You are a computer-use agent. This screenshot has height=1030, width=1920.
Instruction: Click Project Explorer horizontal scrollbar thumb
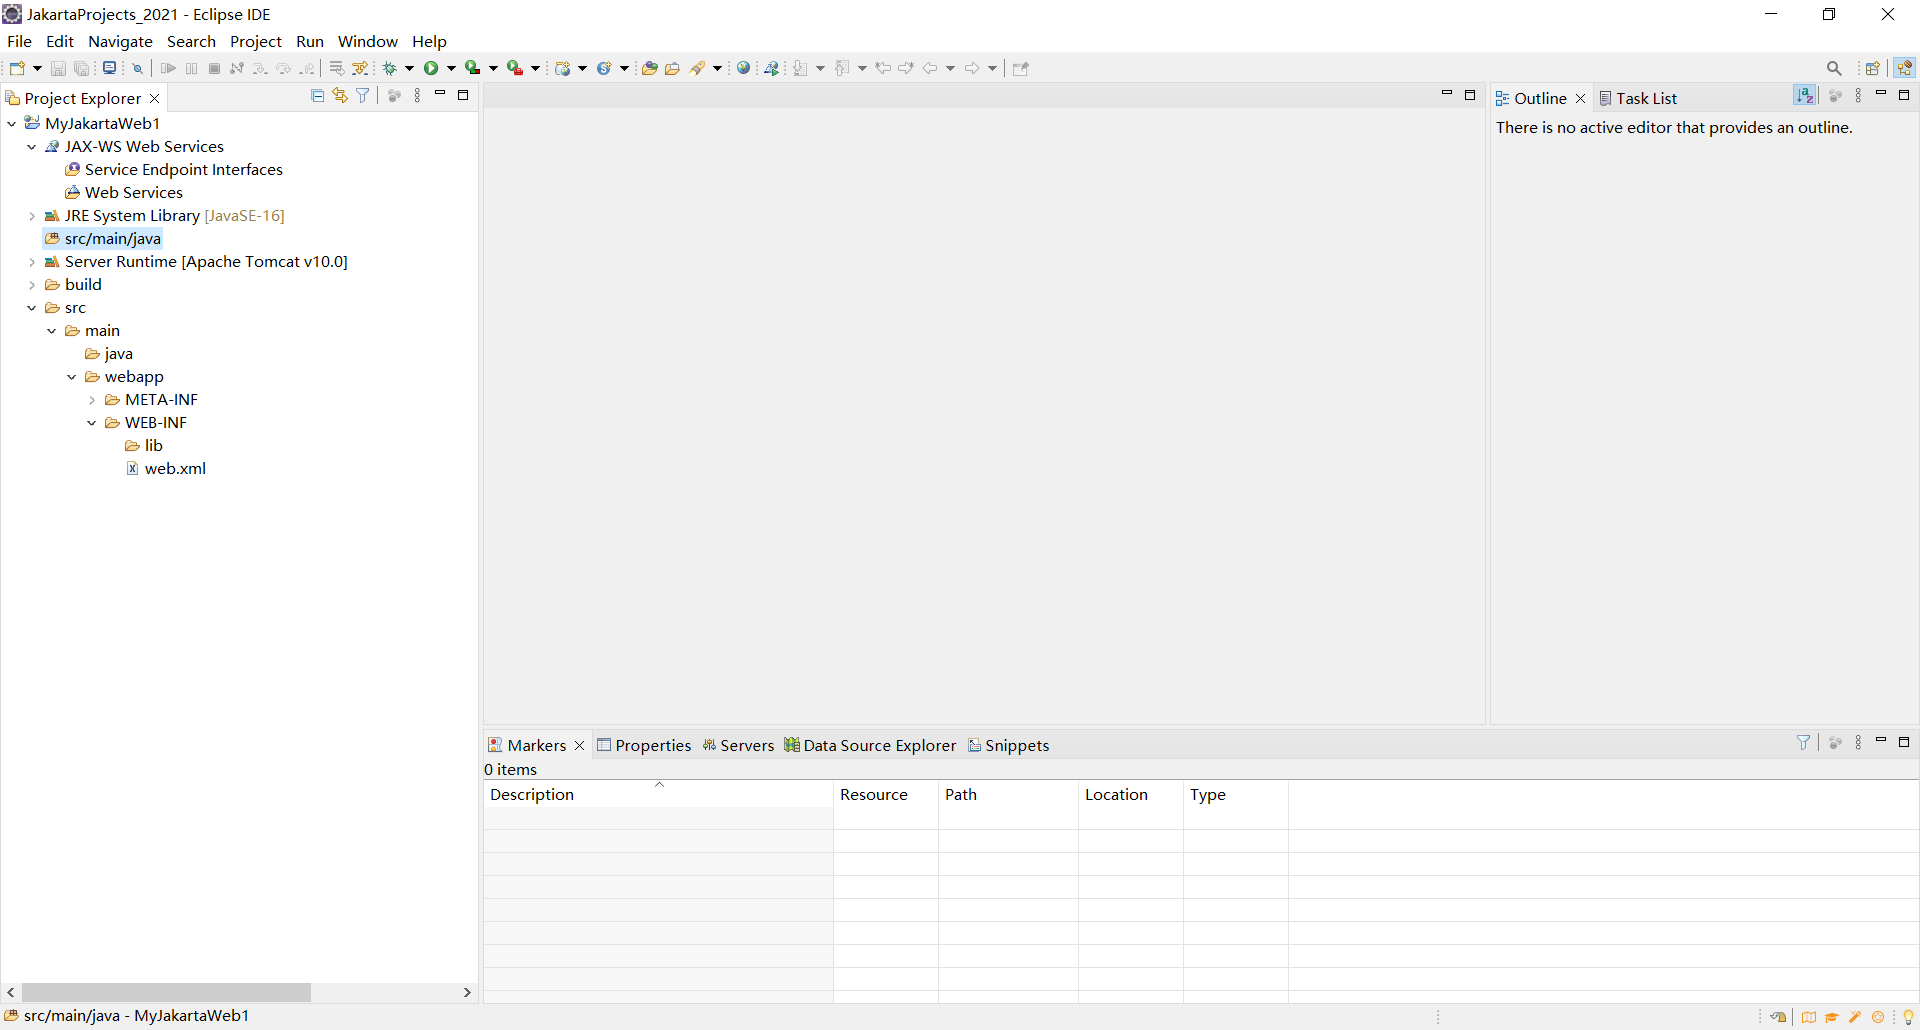tap(166, 992)
